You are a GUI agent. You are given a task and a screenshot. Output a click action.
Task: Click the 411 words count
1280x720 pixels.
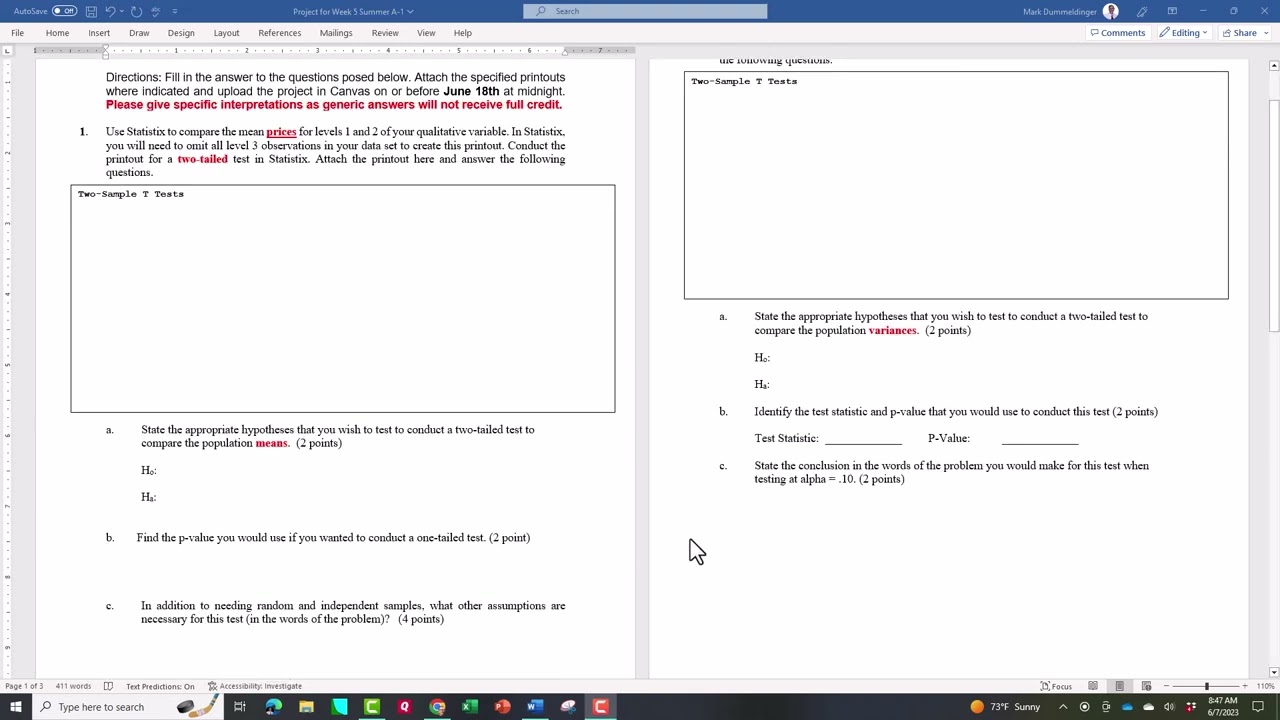(73, 686)
